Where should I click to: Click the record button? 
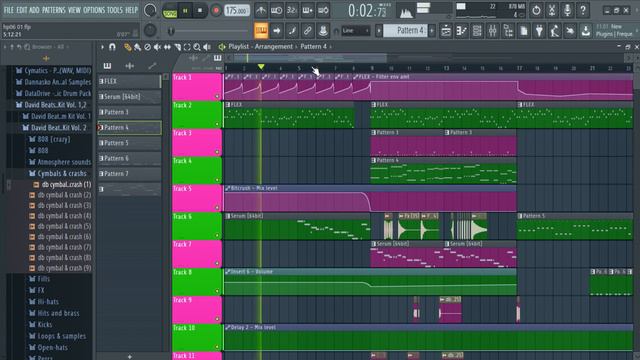click(x=216, y=11)
